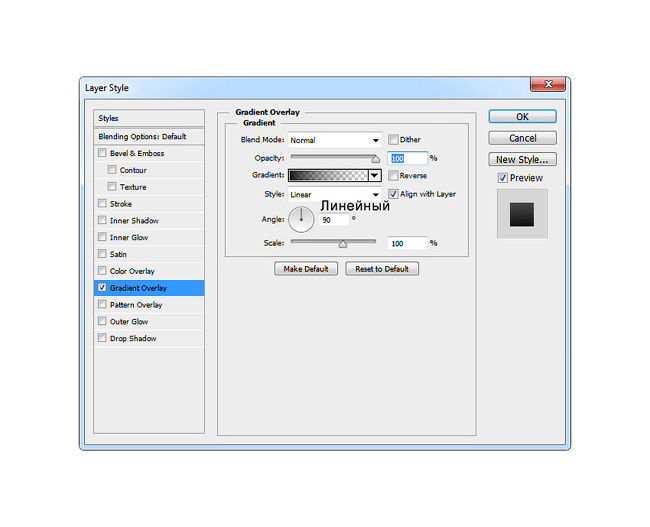Open the Style Linear dropdown
The width and height of the screenshot is (650, 527).
point(335,194)
